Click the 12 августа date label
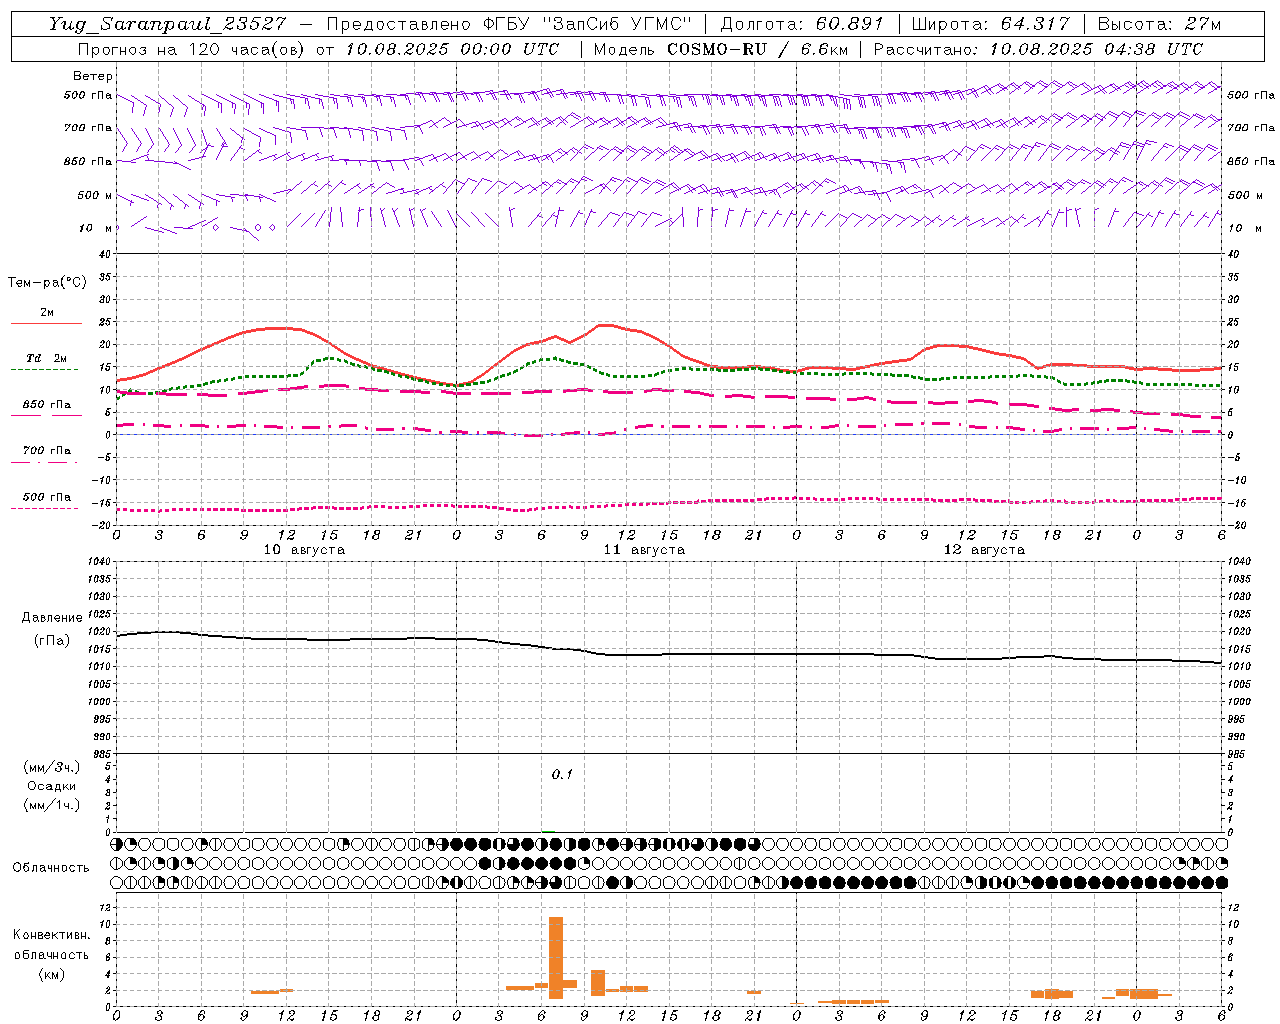This screenshot has height=1024, width=1280. coord(984,550)
